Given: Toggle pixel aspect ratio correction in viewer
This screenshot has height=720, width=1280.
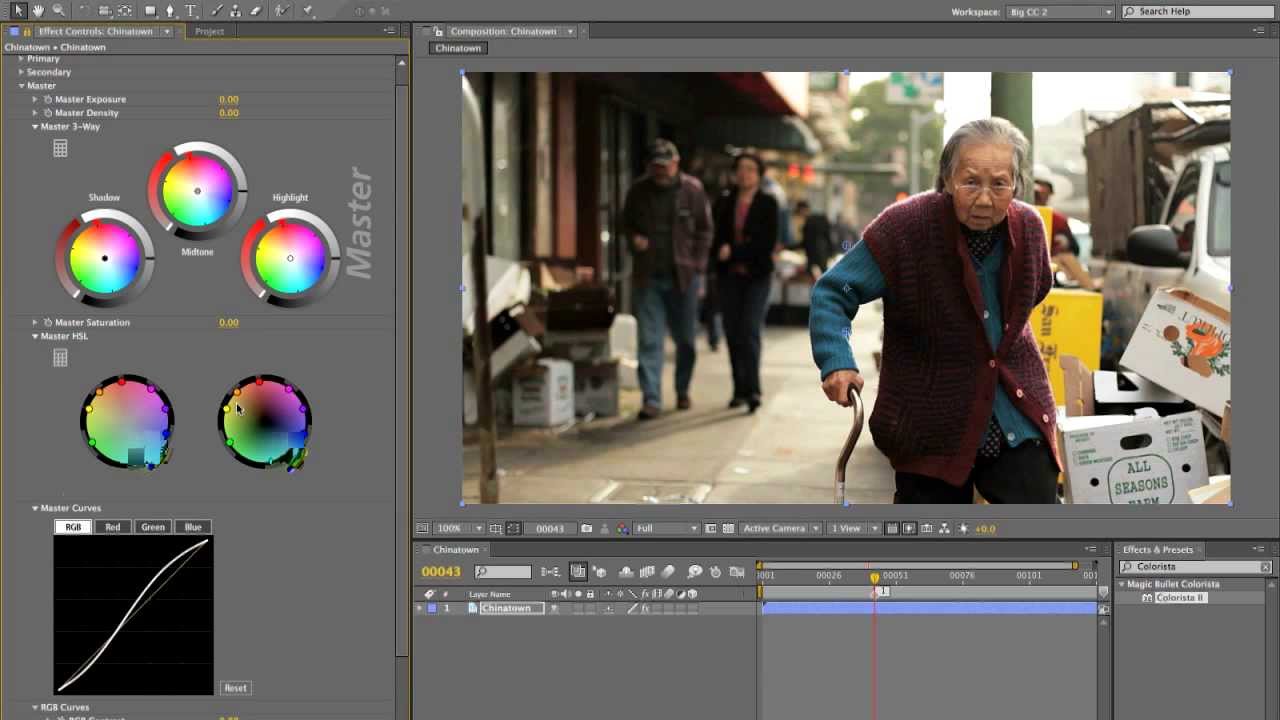Looking at the screenshot, I should (x=891, y=528).
